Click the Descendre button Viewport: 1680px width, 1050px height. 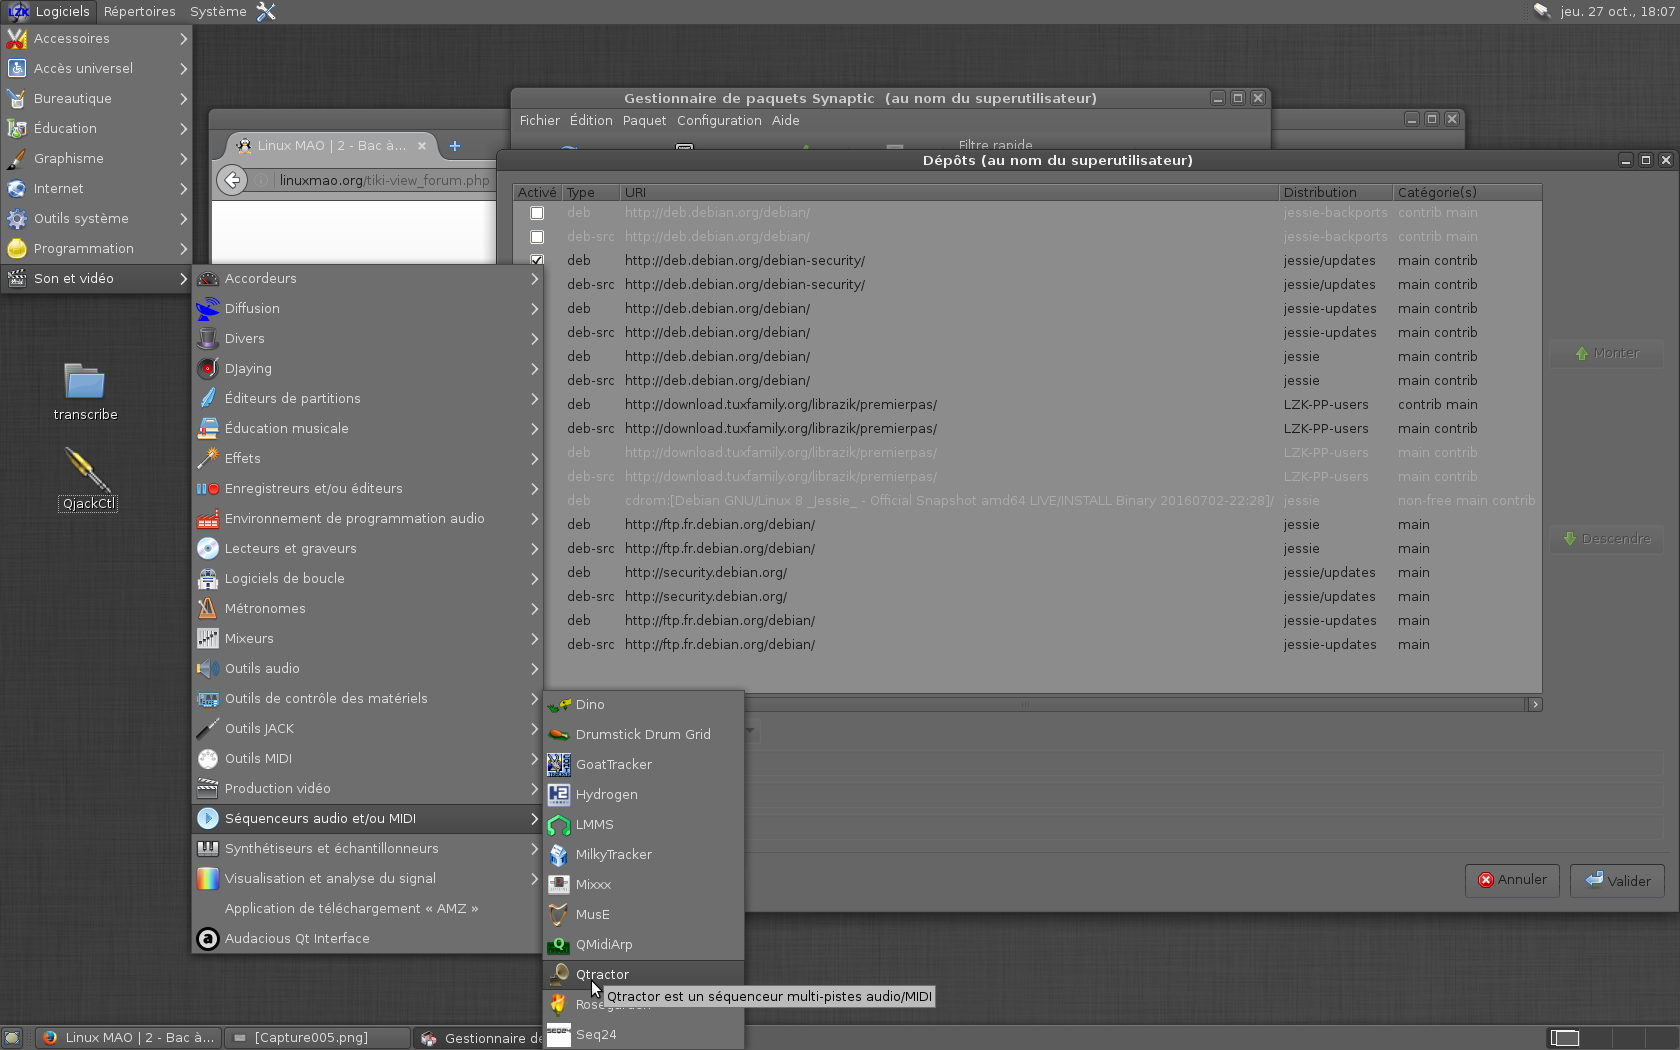[x=1608, y=539]
